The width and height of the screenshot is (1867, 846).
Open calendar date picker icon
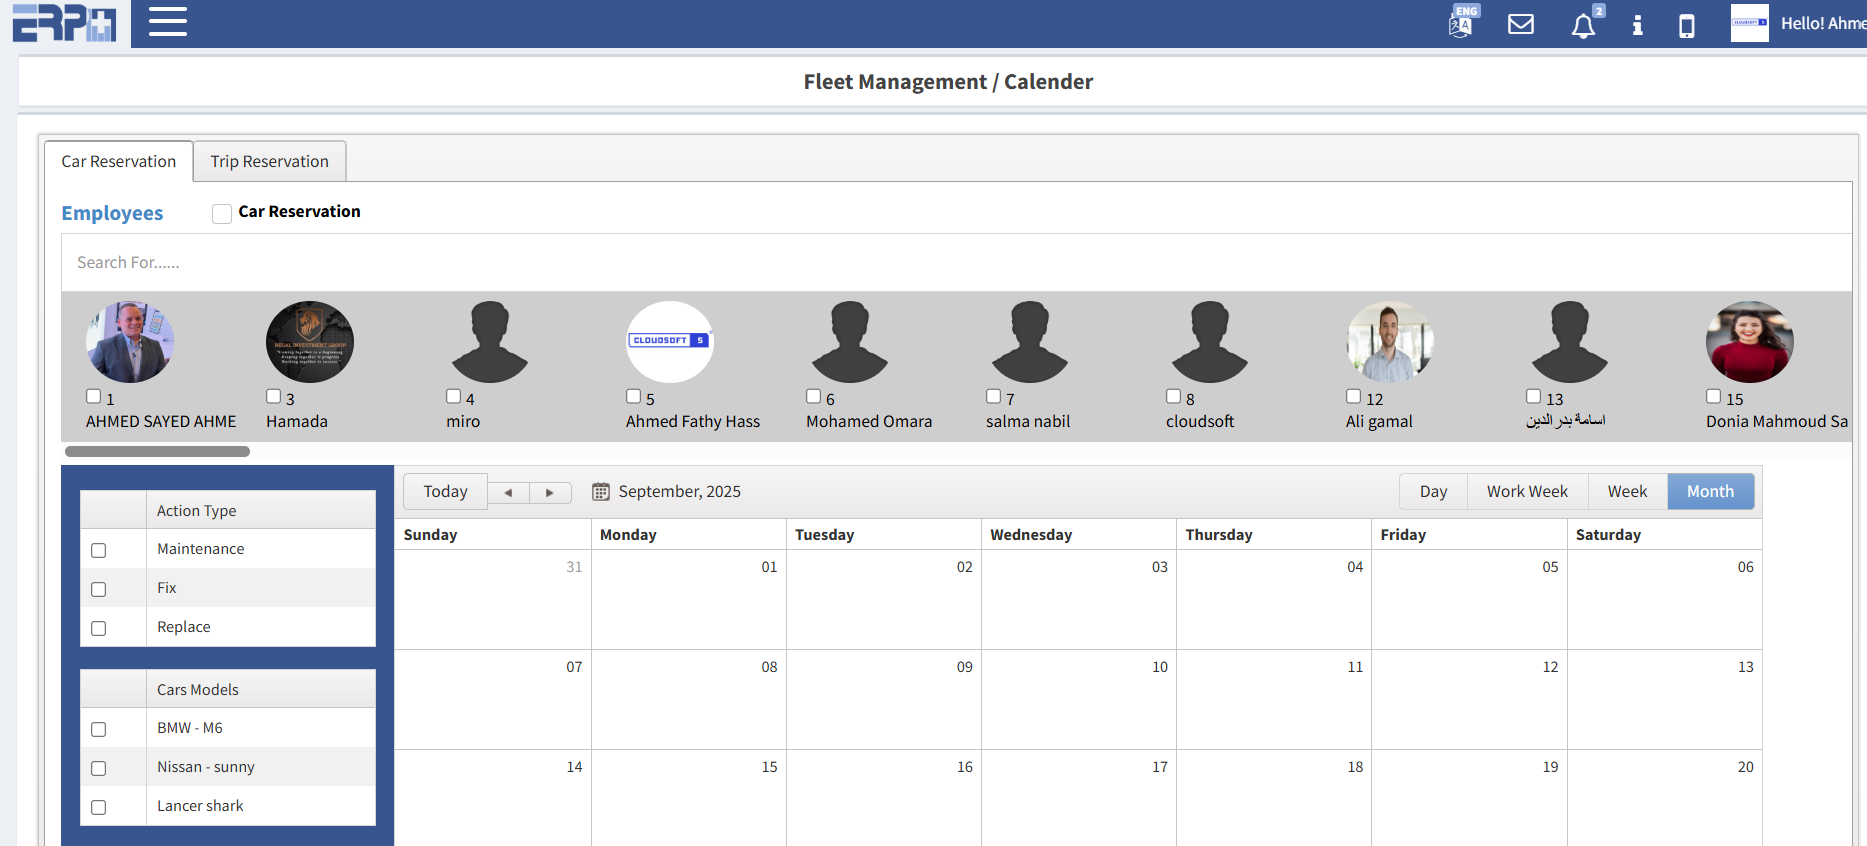pyautogui.click(x=601, y=492)
